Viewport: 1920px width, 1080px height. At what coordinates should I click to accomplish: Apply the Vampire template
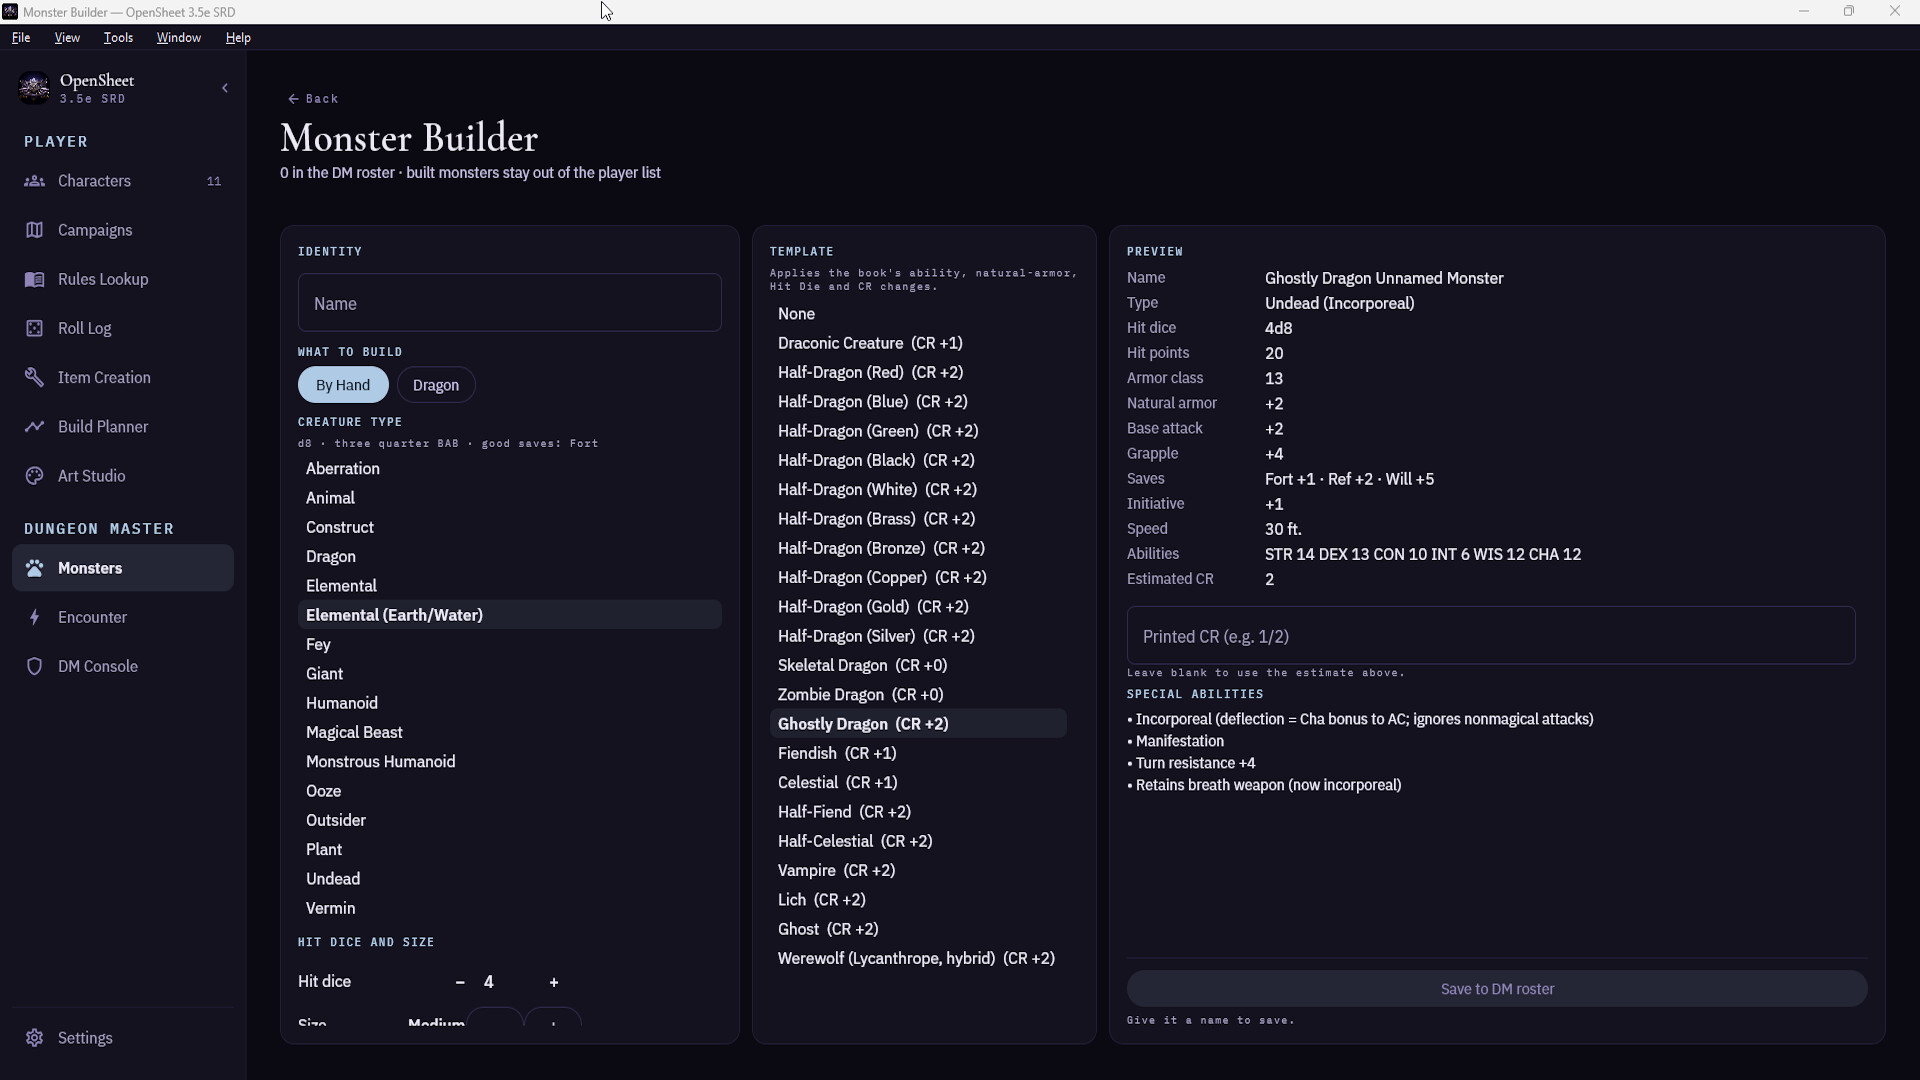[918, 870]
